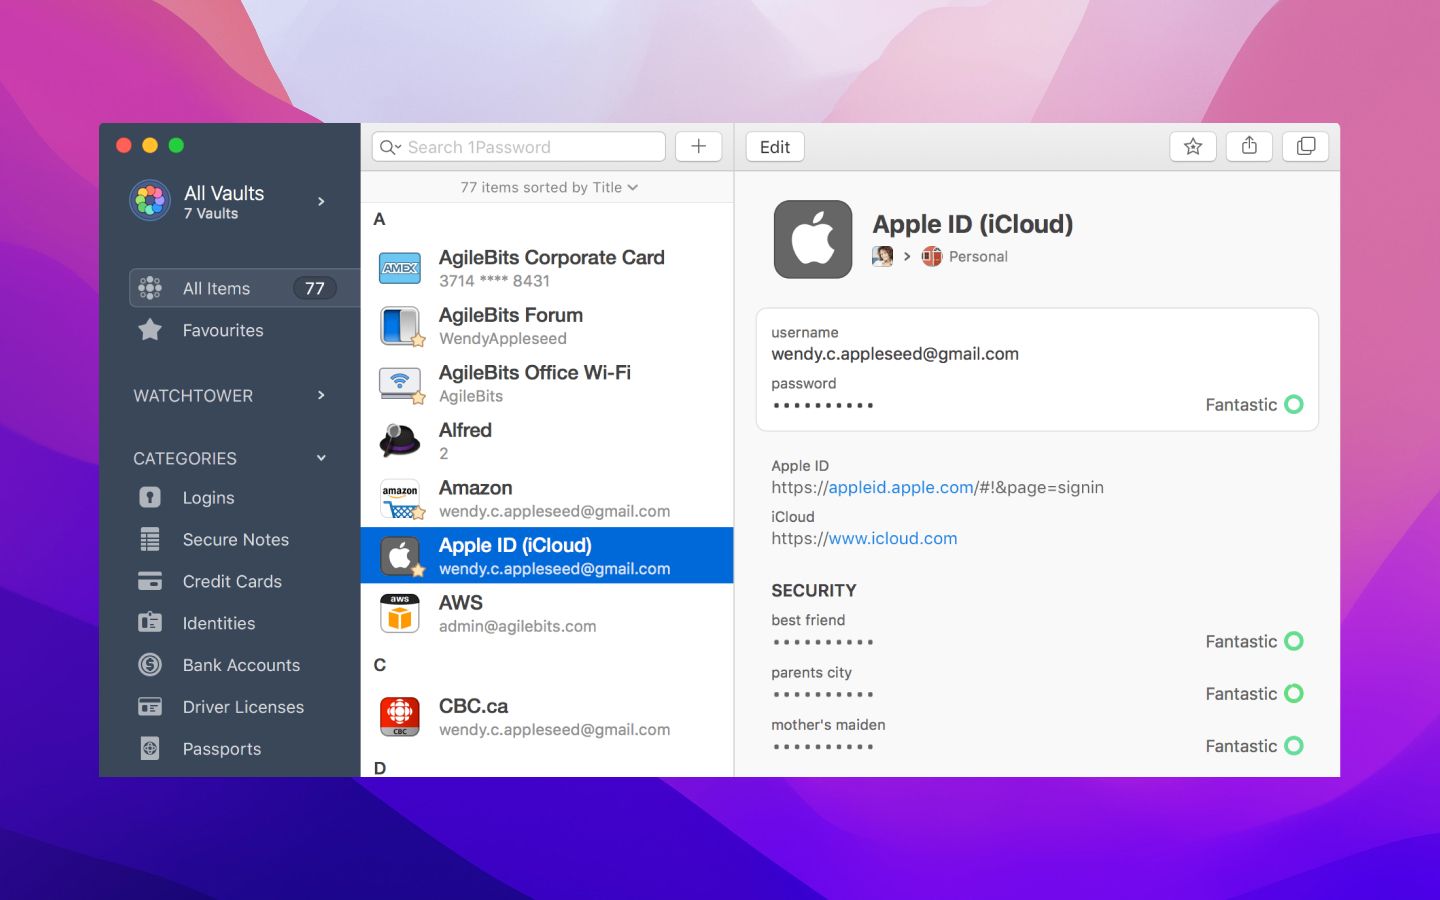Image resolution: width=1440 pixels, height=900 pixels.
Task: Select AgileBits Corporate Card item
Action: coord(547,268)
